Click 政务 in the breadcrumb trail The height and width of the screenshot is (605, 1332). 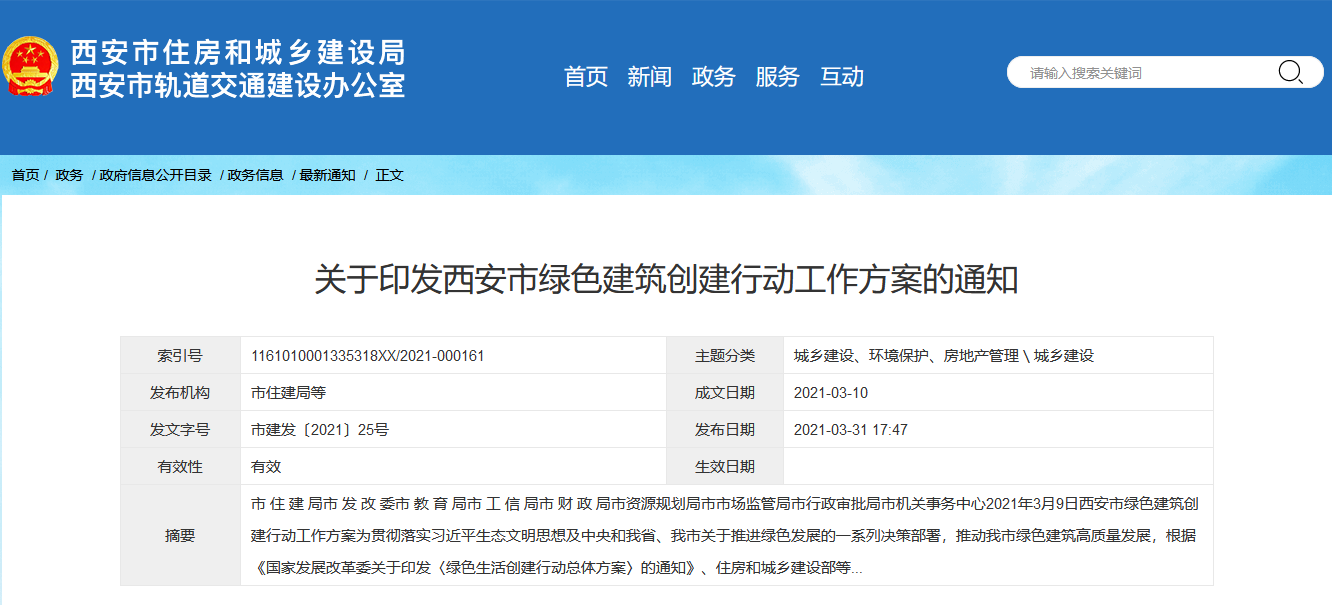[69, 175]
